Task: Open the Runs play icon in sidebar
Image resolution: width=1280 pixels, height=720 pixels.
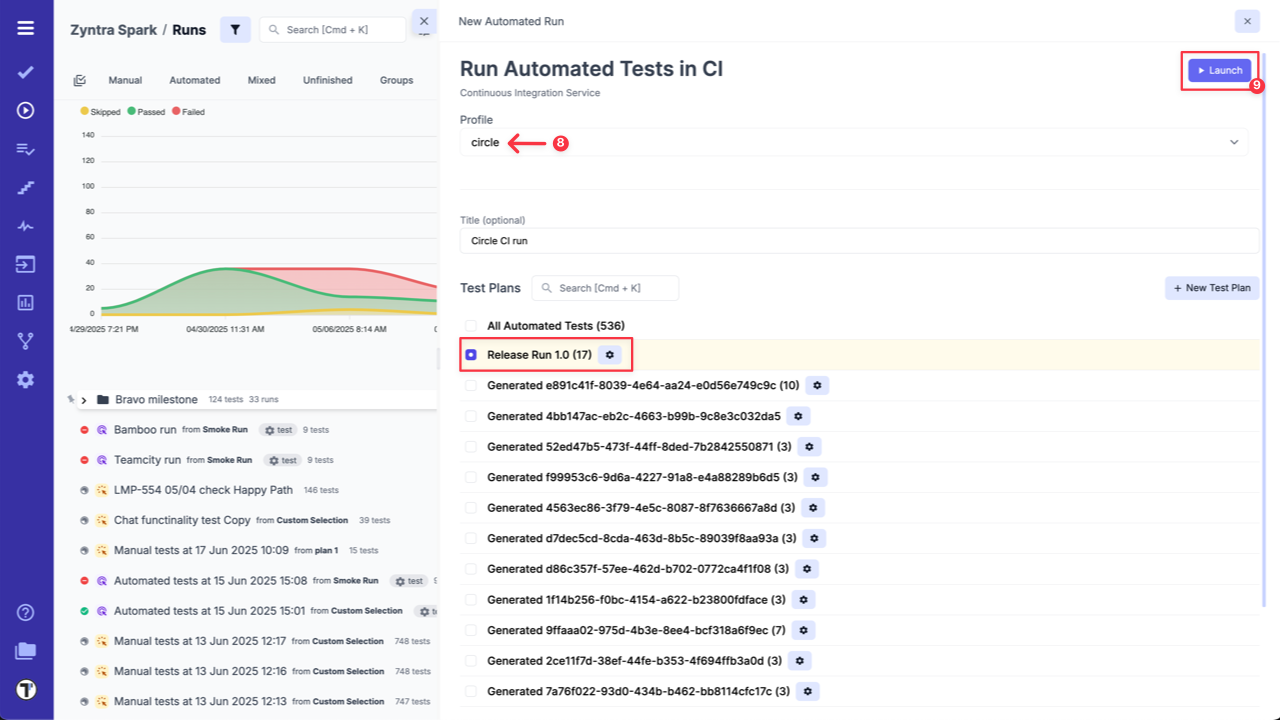Action: [x=25, y=110]
